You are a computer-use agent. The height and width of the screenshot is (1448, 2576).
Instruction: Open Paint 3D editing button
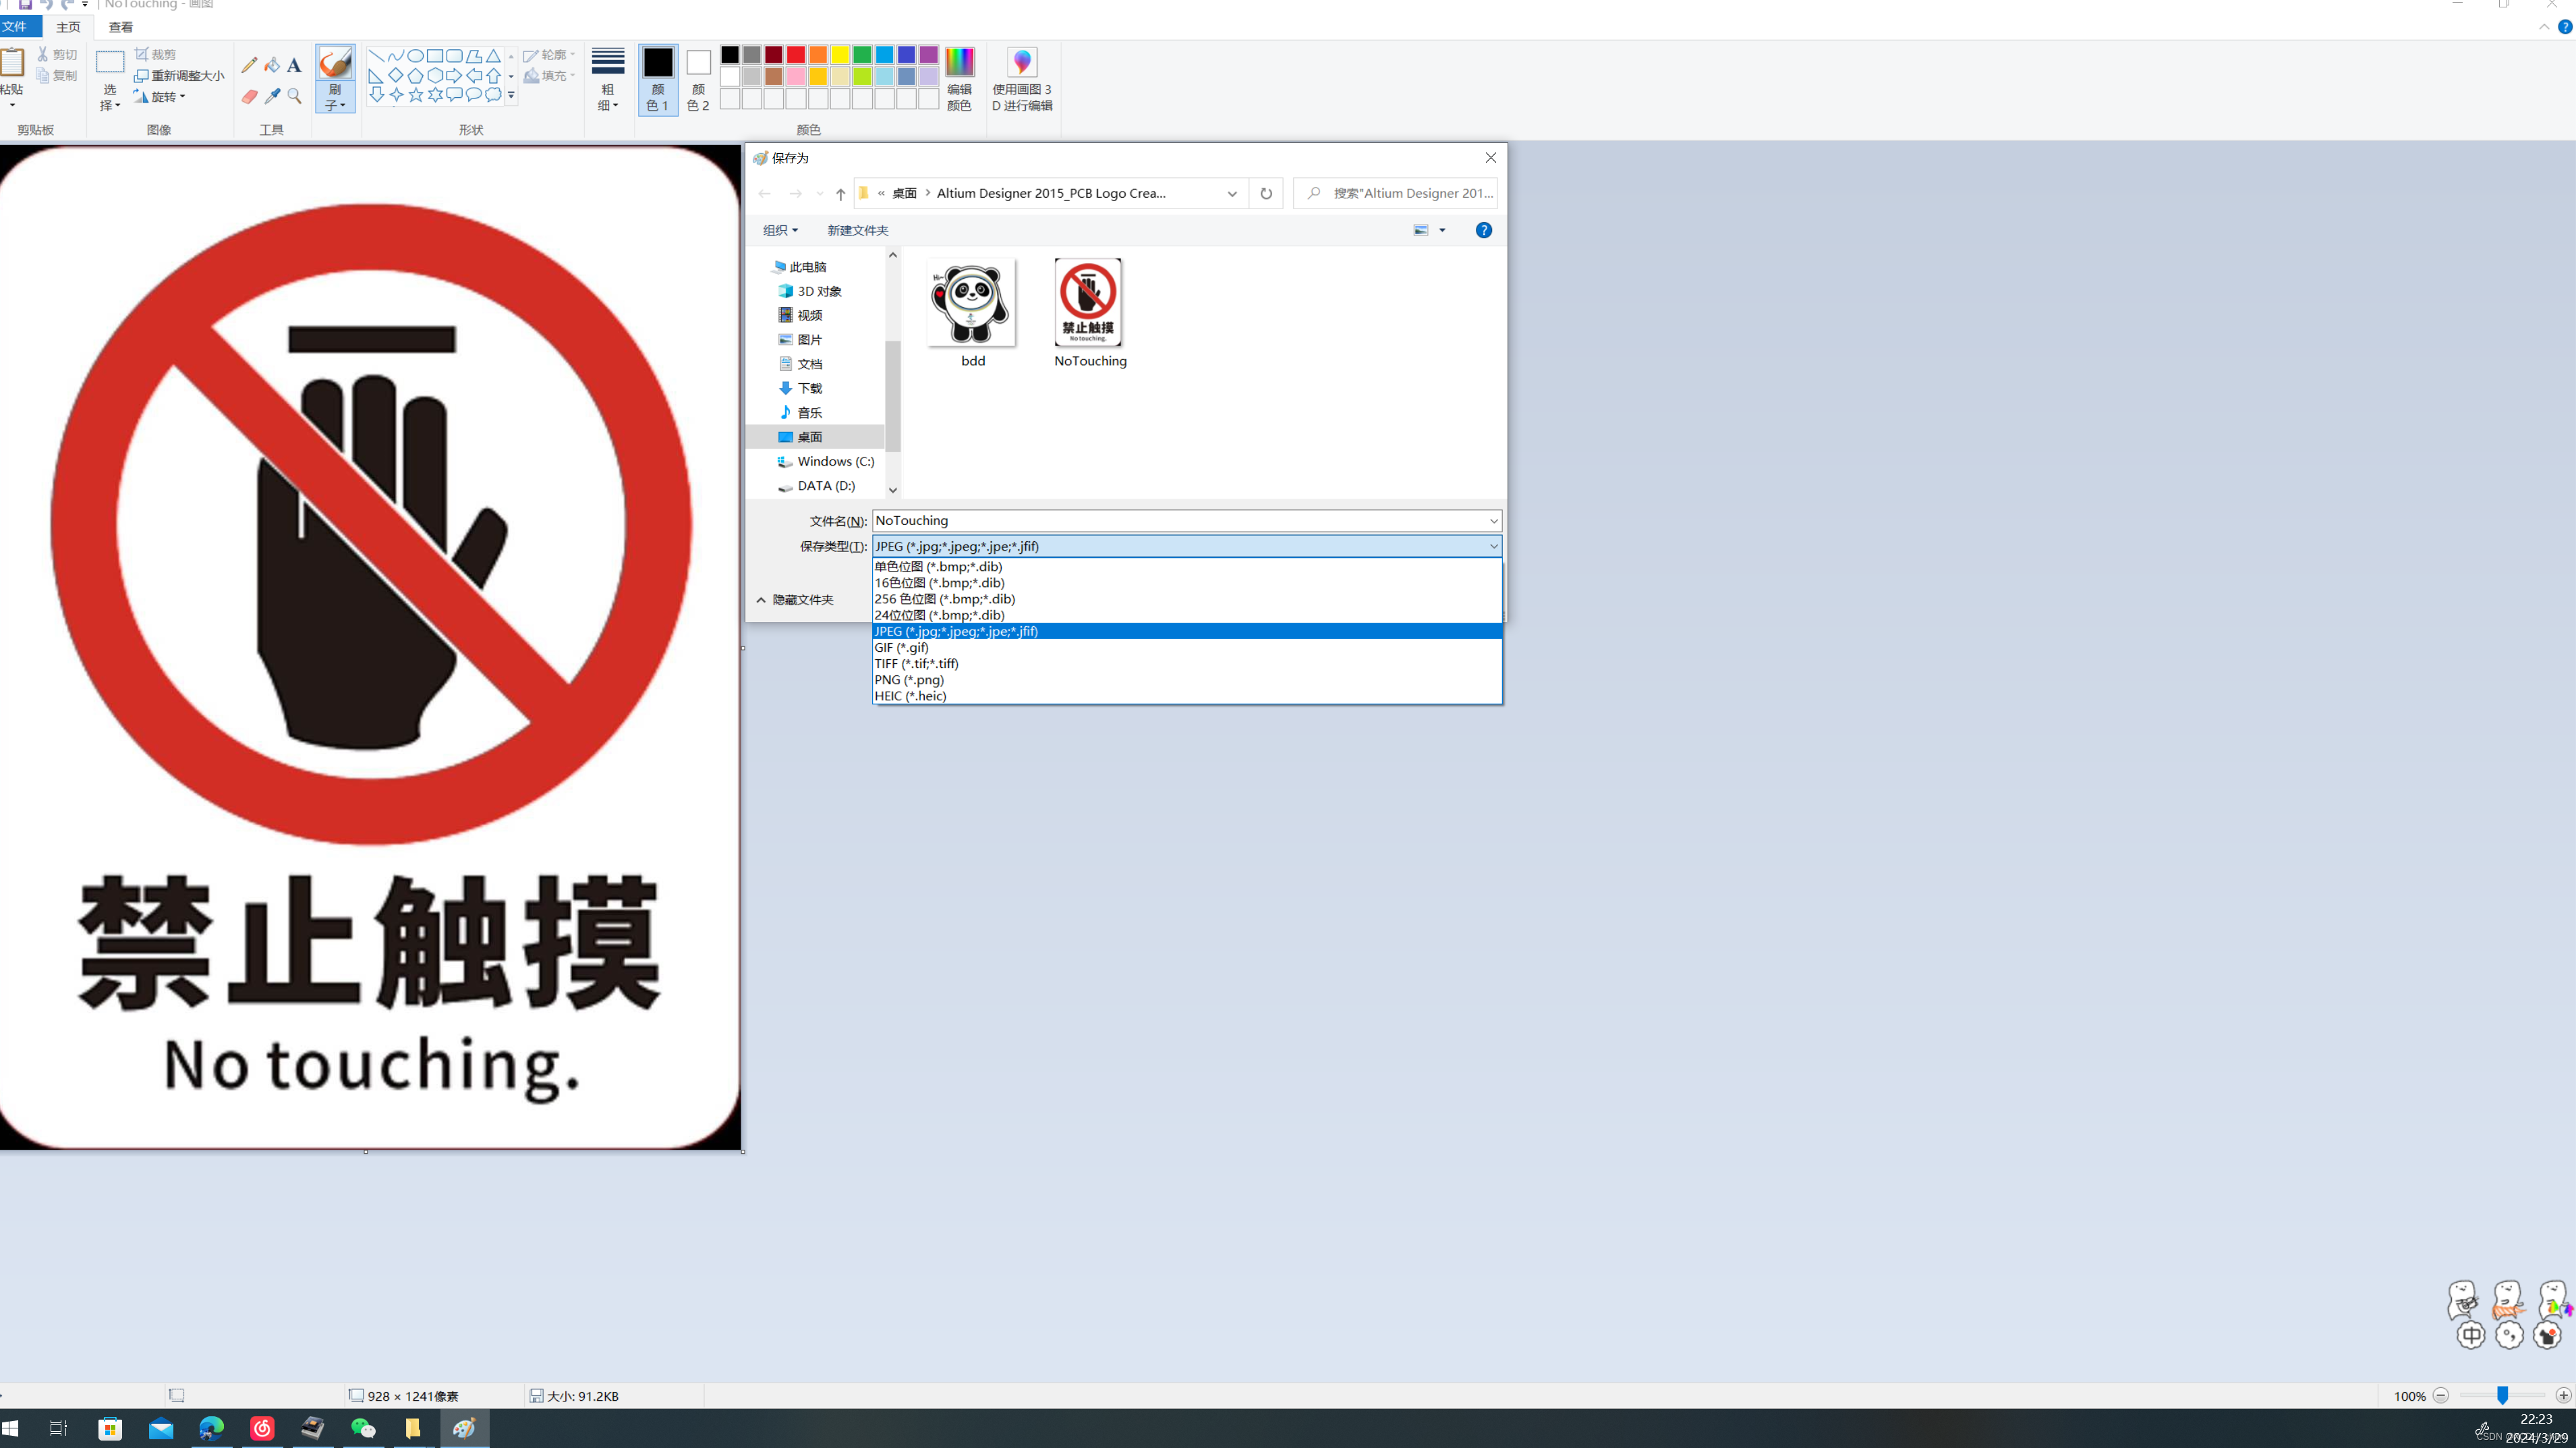(x=1022, y=78)
